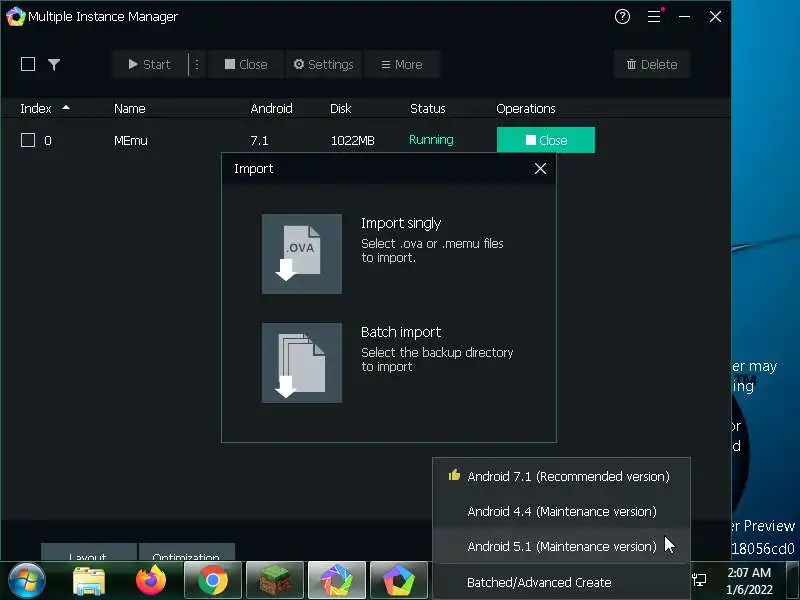Click the MEmu instance name

pos(131,140)
